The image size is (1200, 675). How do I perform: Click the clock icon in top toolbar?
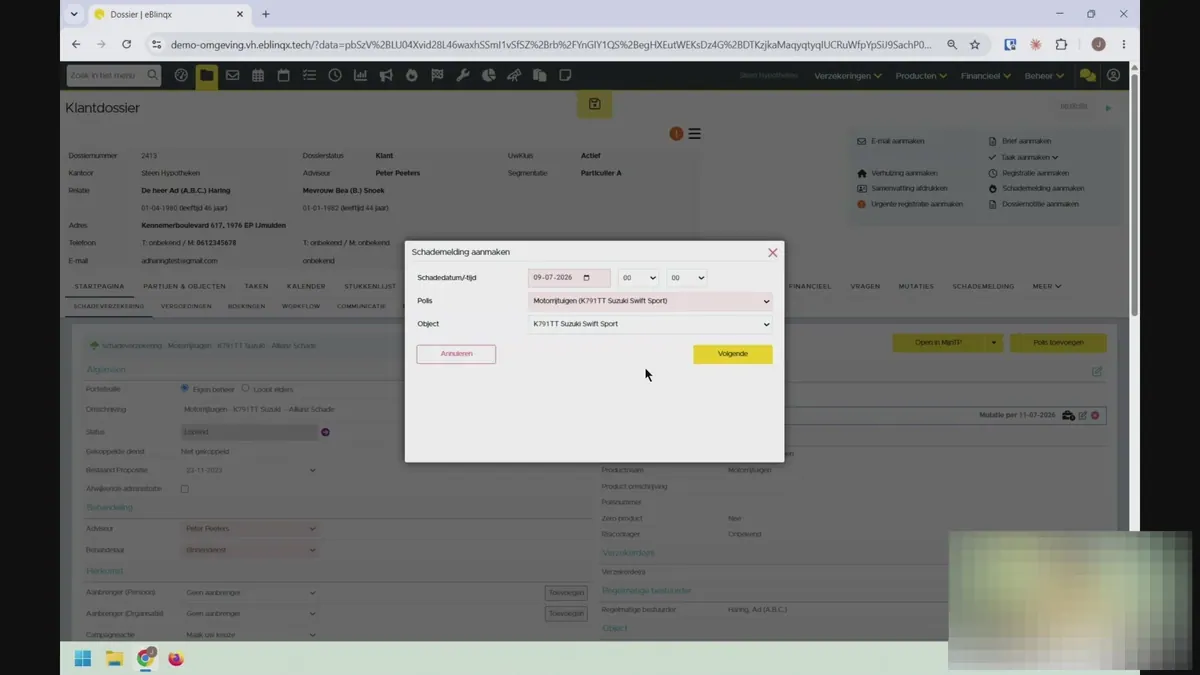pyautogui.click(x=335, y=75)
